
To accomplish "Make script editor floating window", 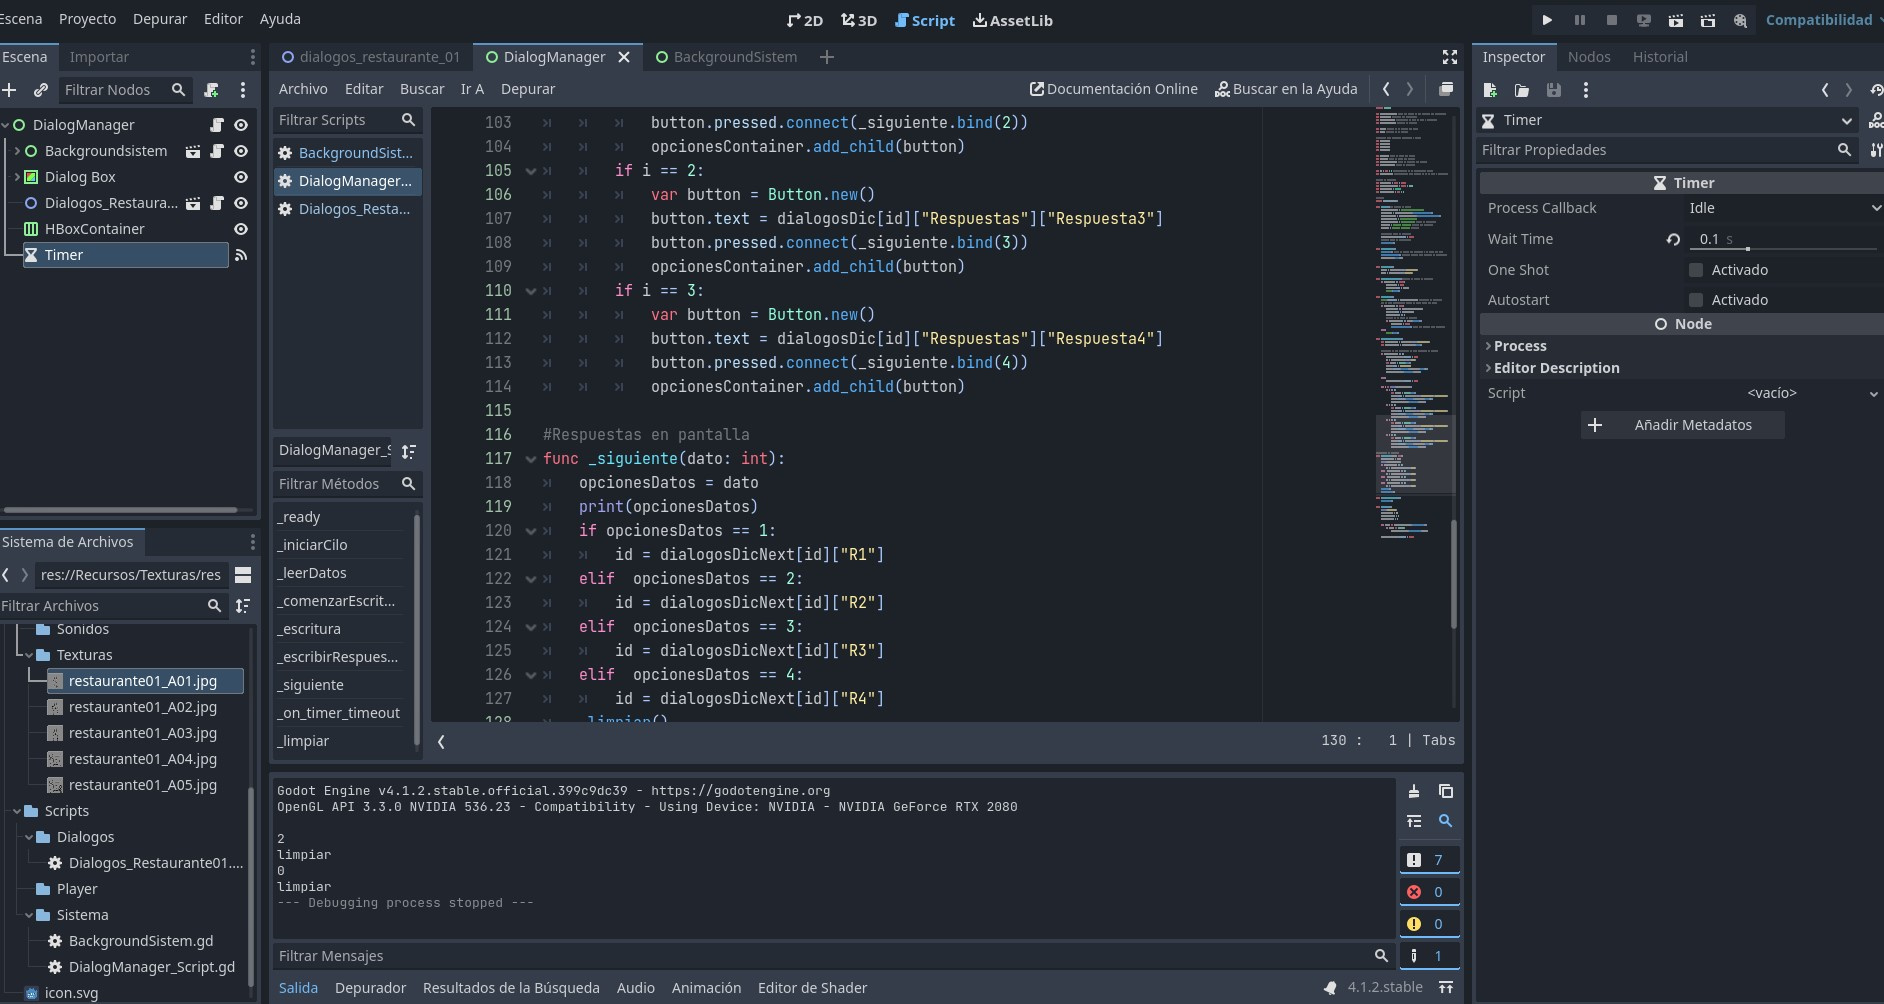I will tap(1446, 89).
